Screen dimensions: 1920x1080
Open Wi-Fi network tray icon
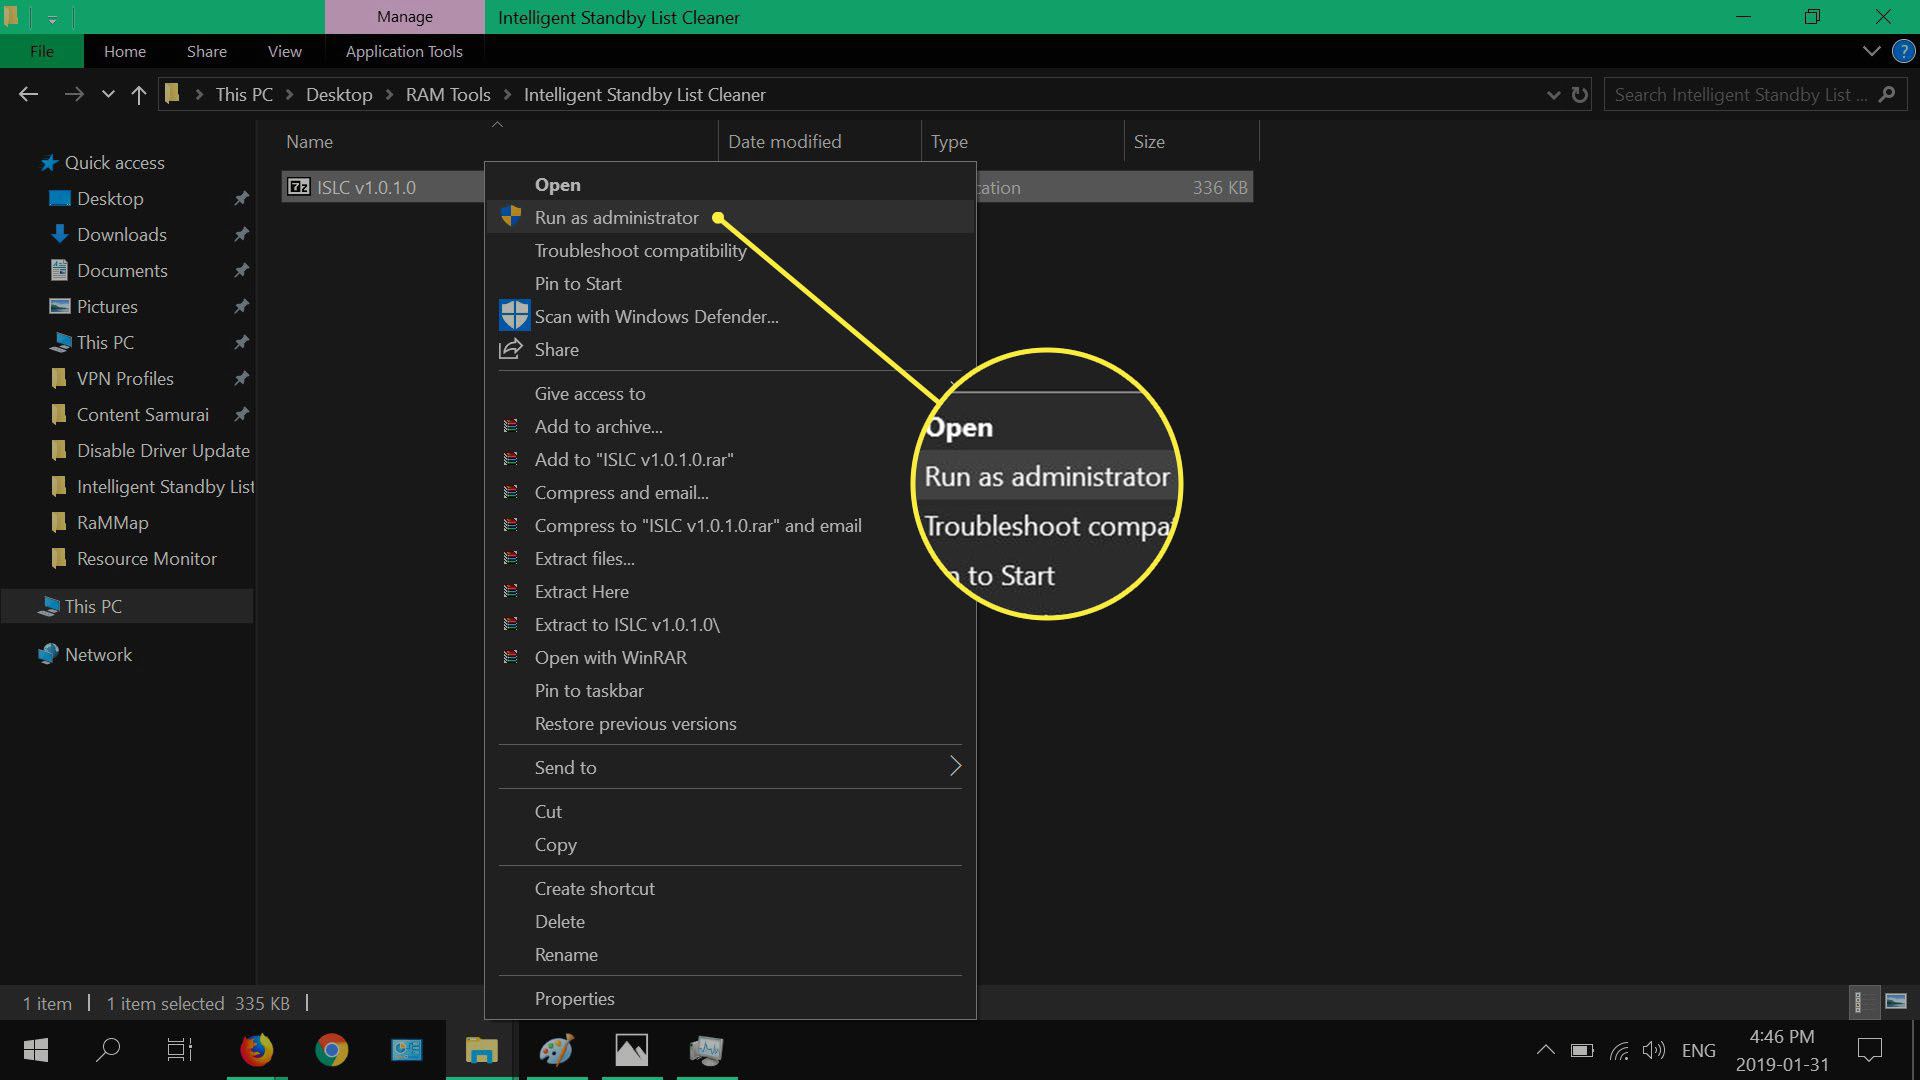(1619, 1050)
